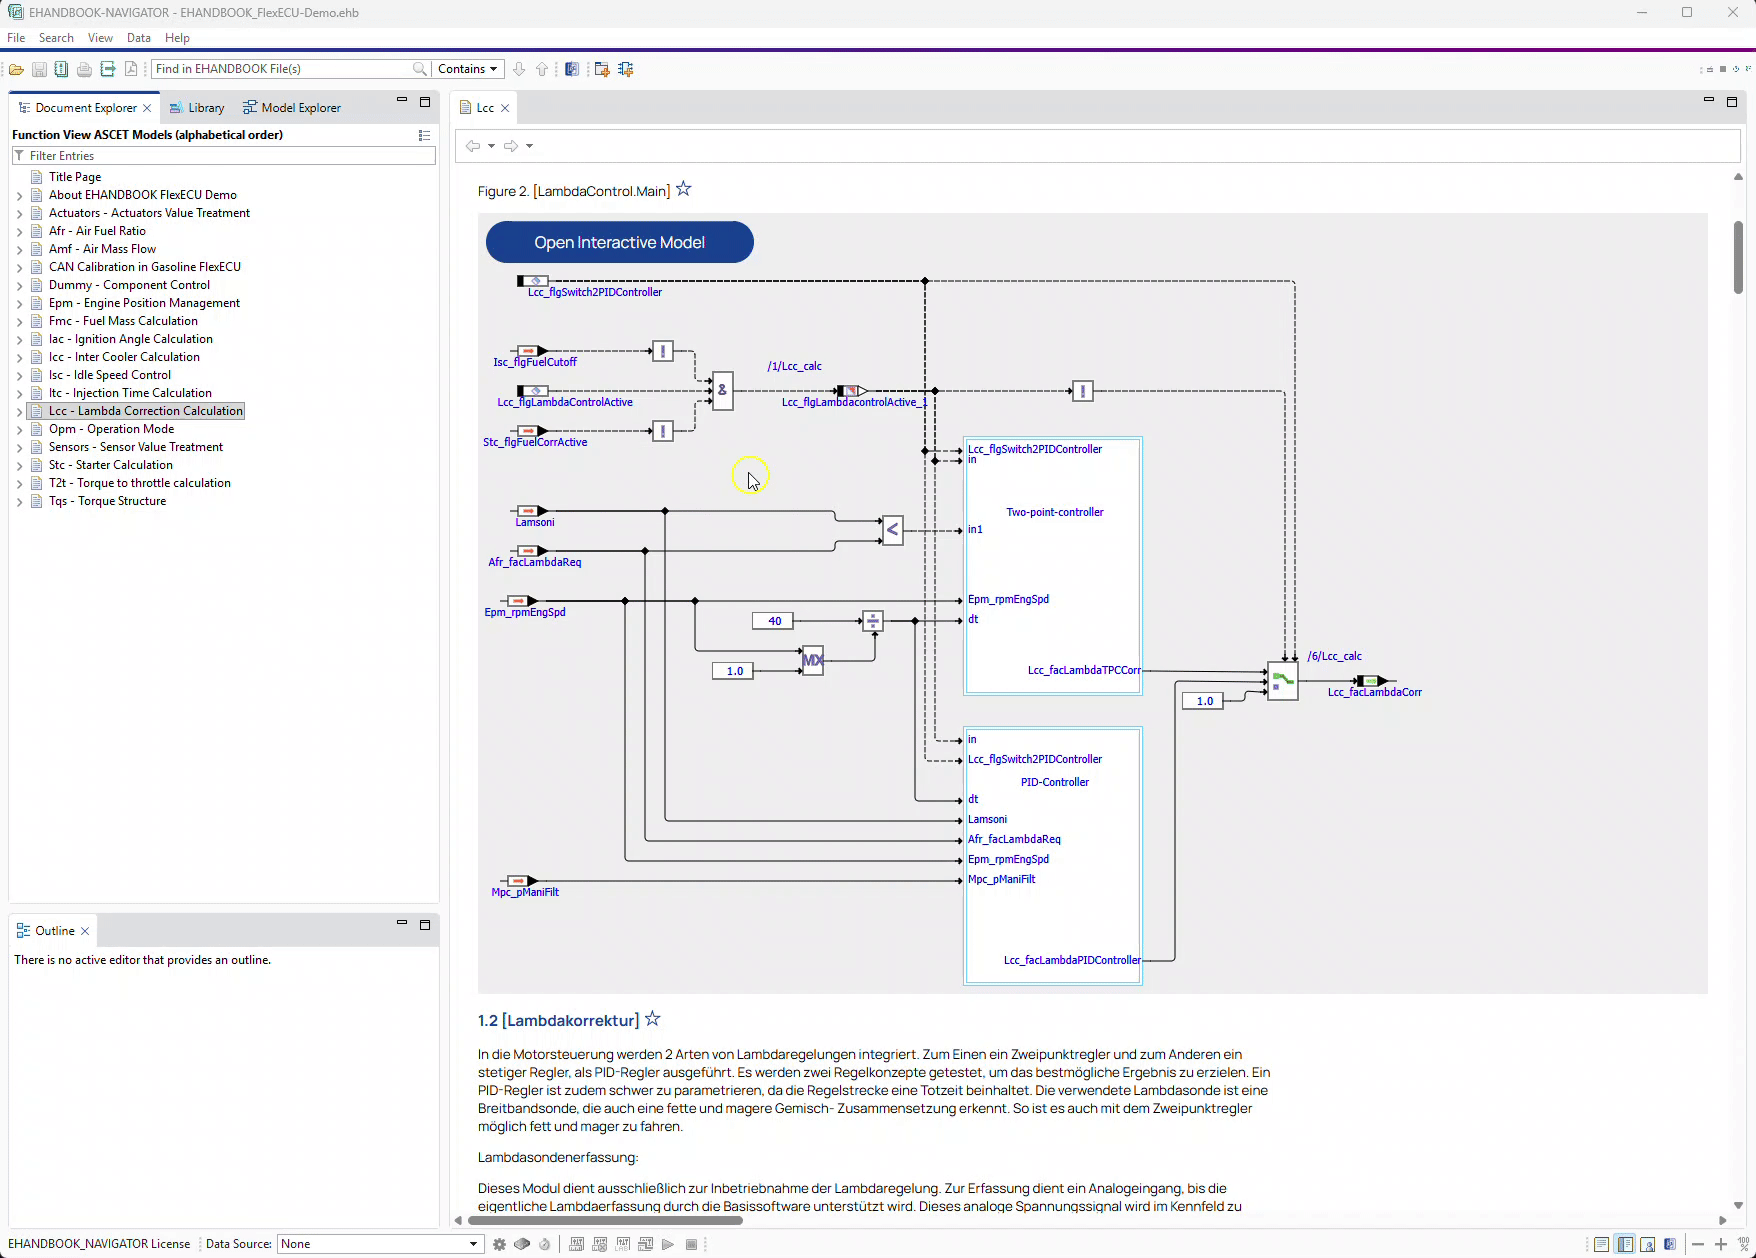Click the Find in EHANDBOOK File(s) search field
This screenshot has width=1756, height=1258.
click(282, 69)
